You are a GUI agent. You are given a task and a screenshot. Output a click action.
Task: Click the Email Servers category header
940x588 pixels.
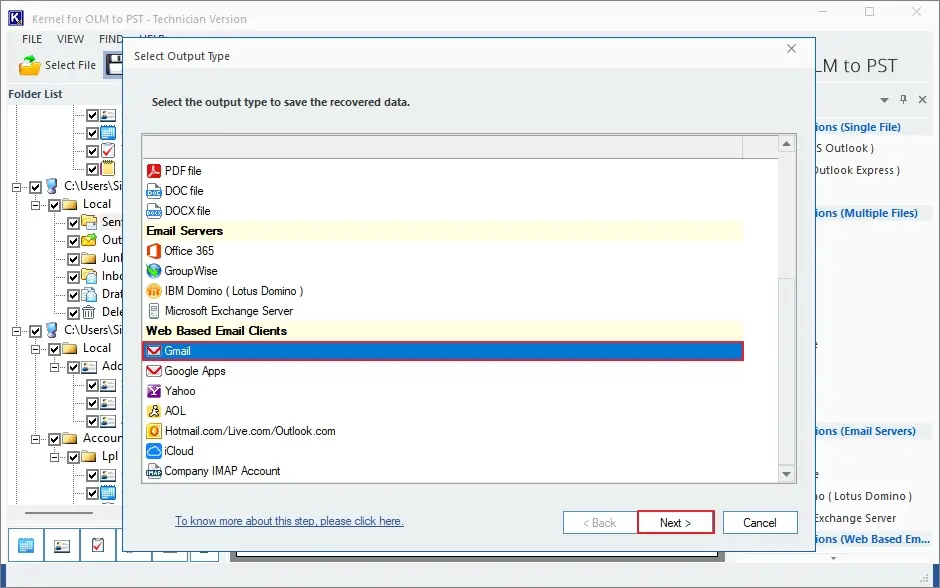442,231
